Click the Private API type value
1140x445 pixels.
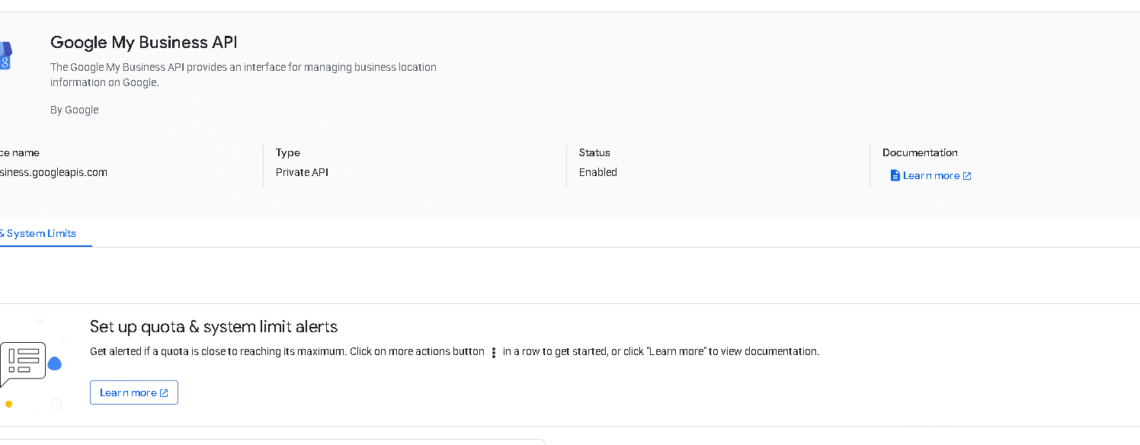click(x=302, y=172)
